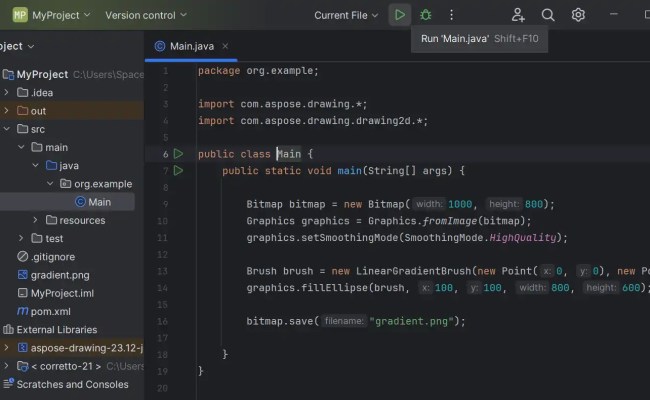Viewport: 650px width, 400px height.
Task: Close the Main.java editor tab
Action: pos(225,46)
